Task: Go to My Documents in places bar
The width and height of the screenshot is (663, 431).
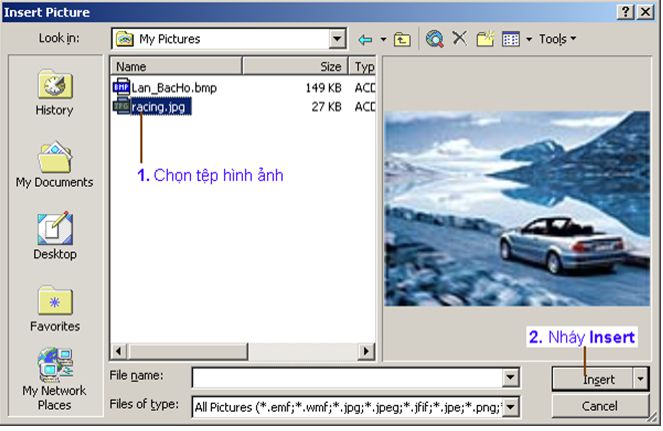Action: (x=54, y=165)
